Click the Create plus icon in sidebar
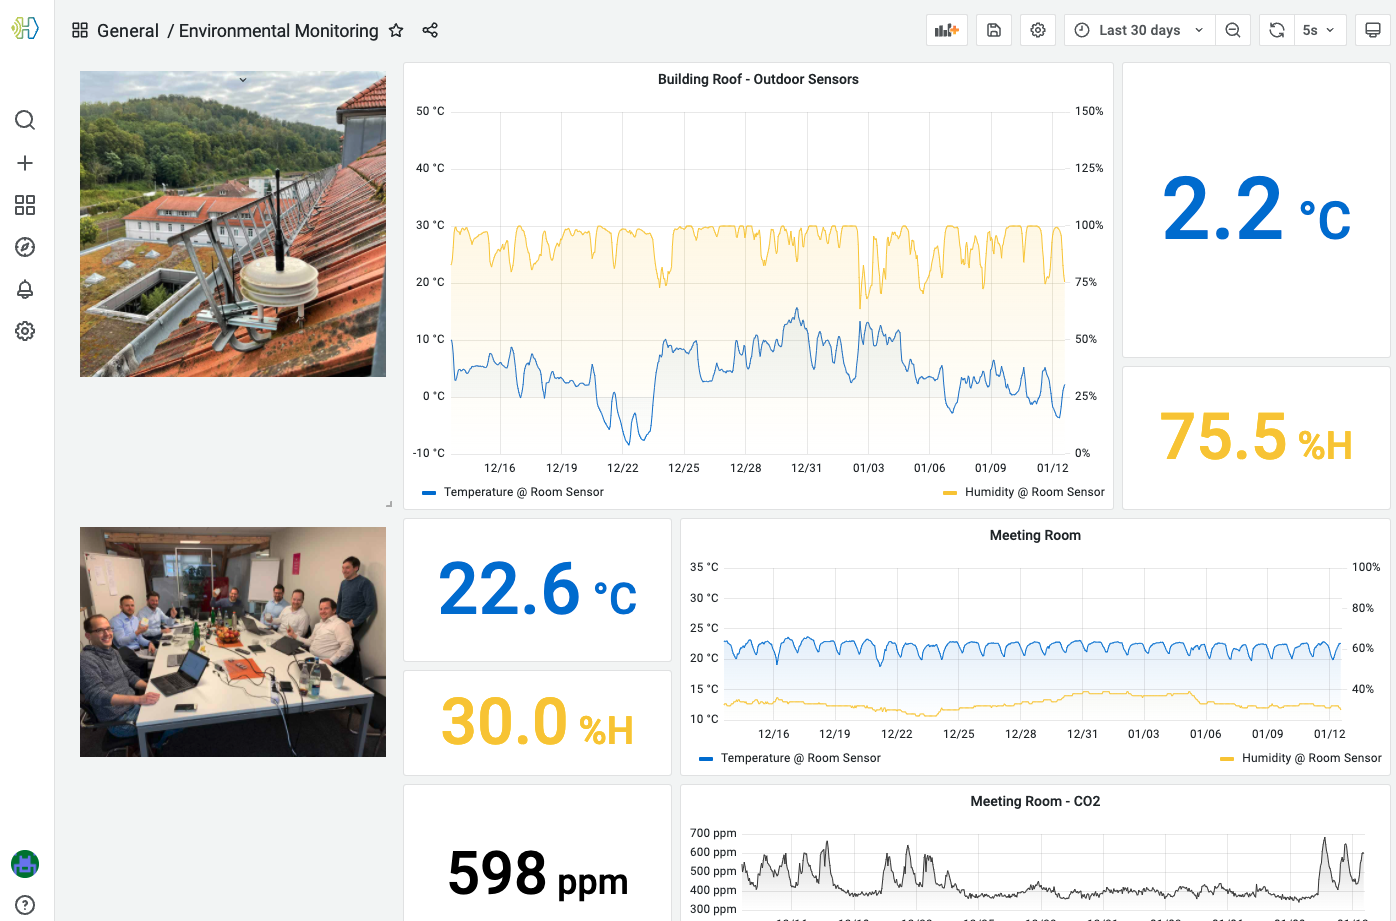Image resolution: width=1396 pixels, height=921 pixels. pos(25,163)
